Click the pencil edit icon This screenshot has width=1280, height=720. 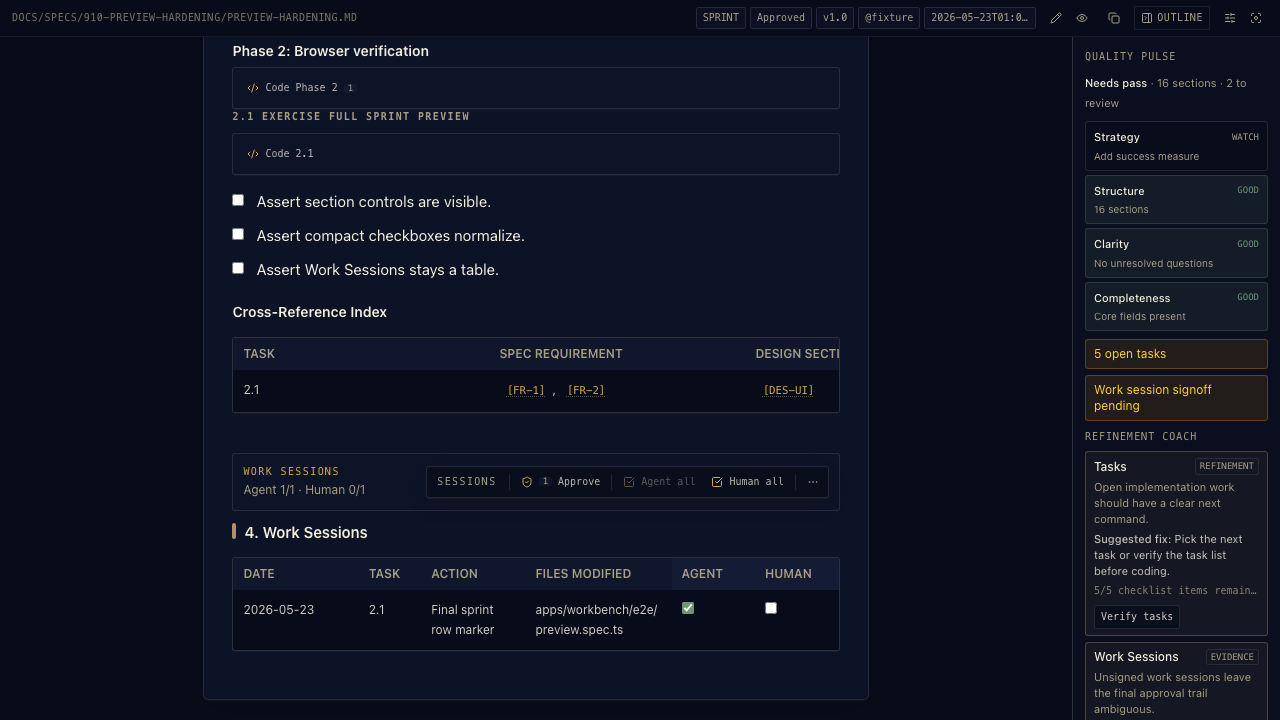point(1056,18)
